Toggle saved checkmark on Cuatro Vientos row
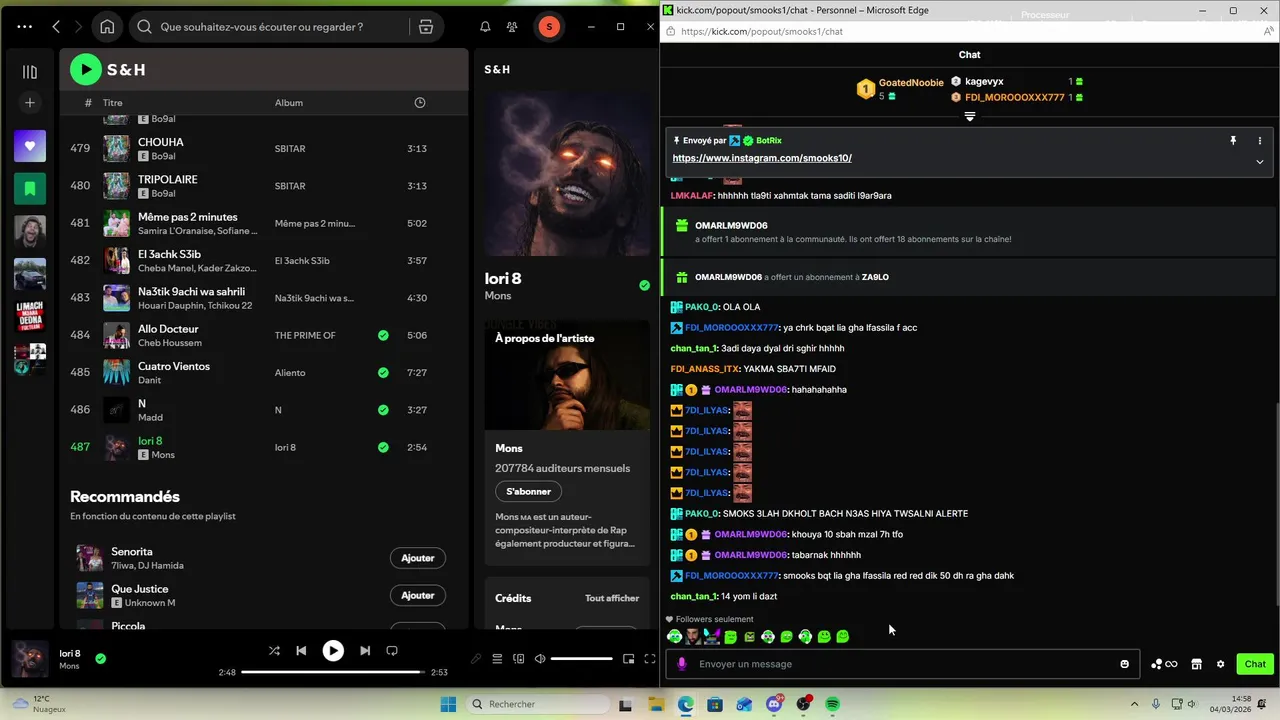 (x=383, y=372)
